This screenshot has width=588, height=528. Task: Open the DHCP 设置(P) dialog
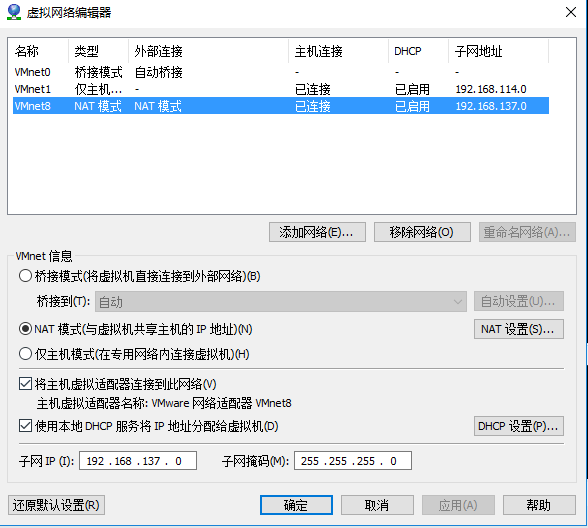519,426
